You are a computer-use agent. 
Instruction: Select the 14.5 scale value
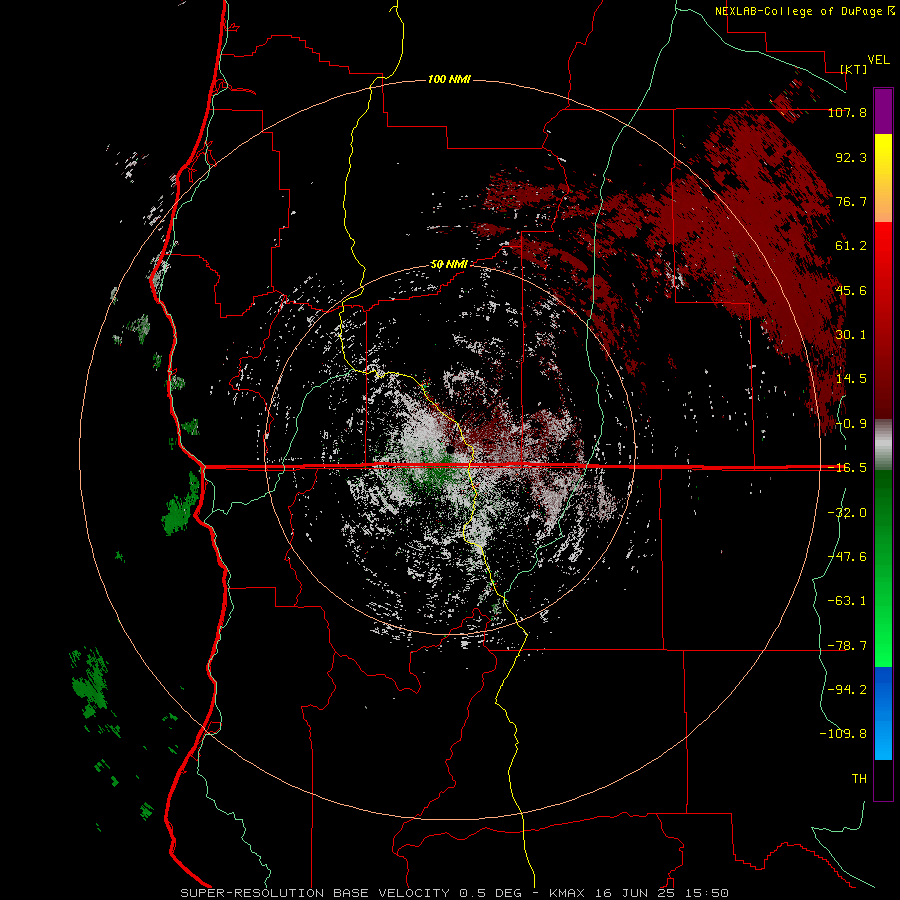[851, 379]
